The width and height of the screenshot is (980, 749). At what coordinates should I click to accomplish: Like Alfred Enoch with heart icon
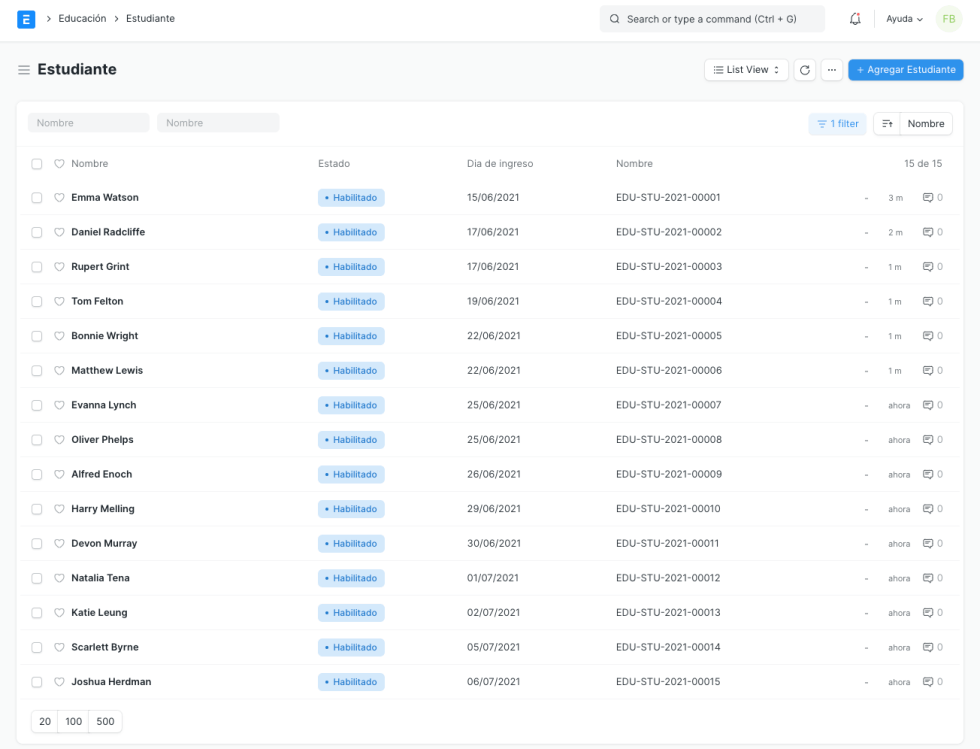59,475
